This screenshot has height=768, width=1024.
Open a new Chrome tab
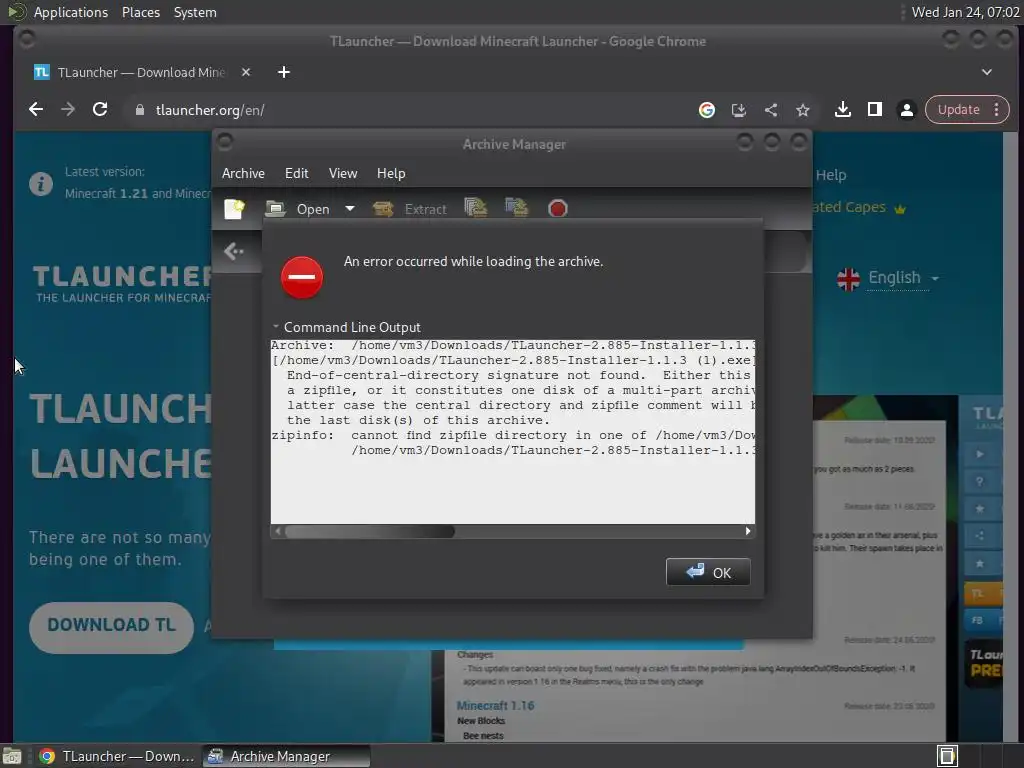click(283, 72)
